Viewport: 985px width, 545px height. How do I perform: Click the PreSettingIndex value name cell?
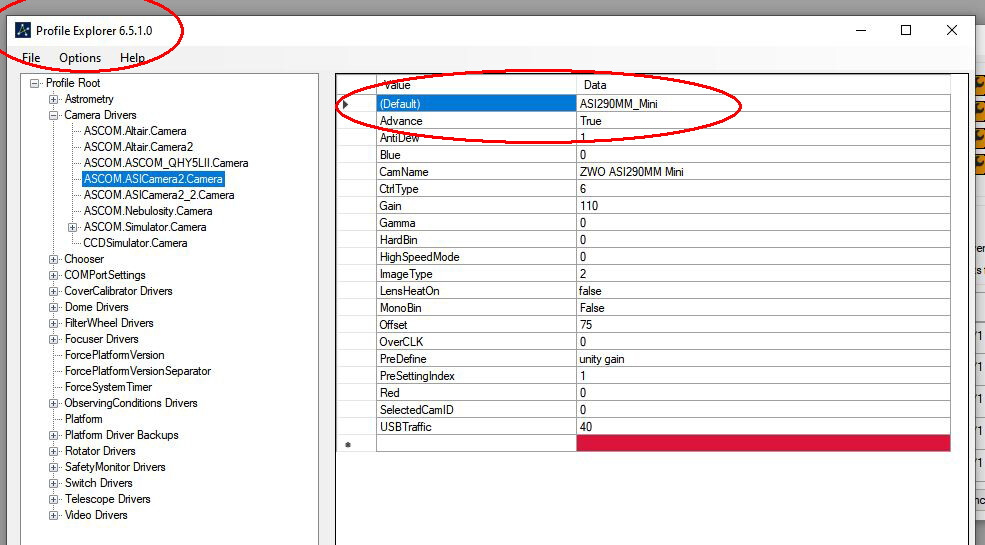coord(476,375)
